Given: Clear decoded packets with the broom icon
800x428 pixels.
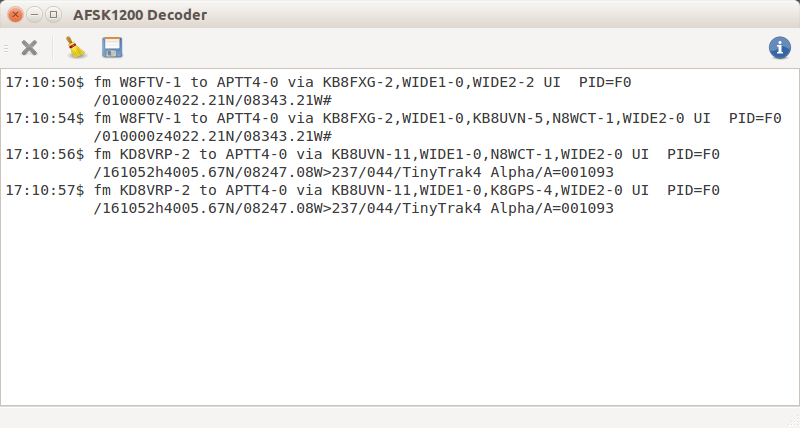Looking at the screenshot, I should coord(76,47).
